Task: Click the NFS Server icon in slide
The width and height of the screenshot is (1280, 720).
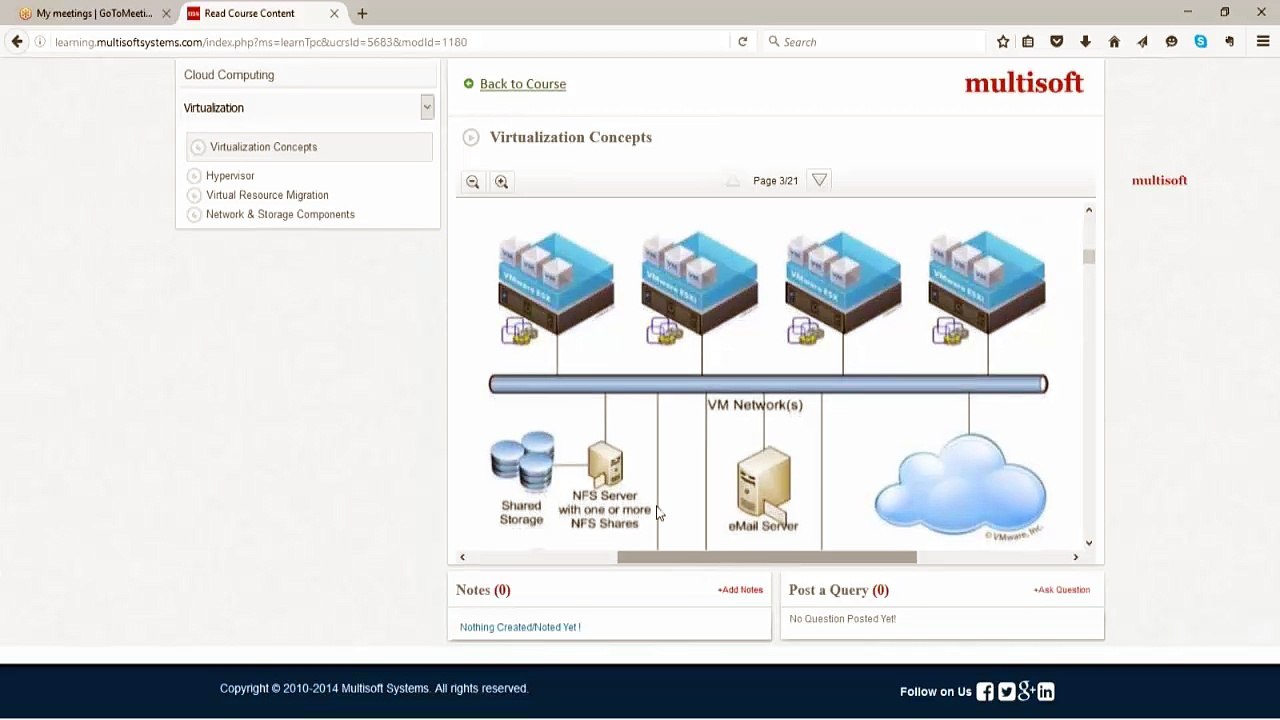Action: 605,465
